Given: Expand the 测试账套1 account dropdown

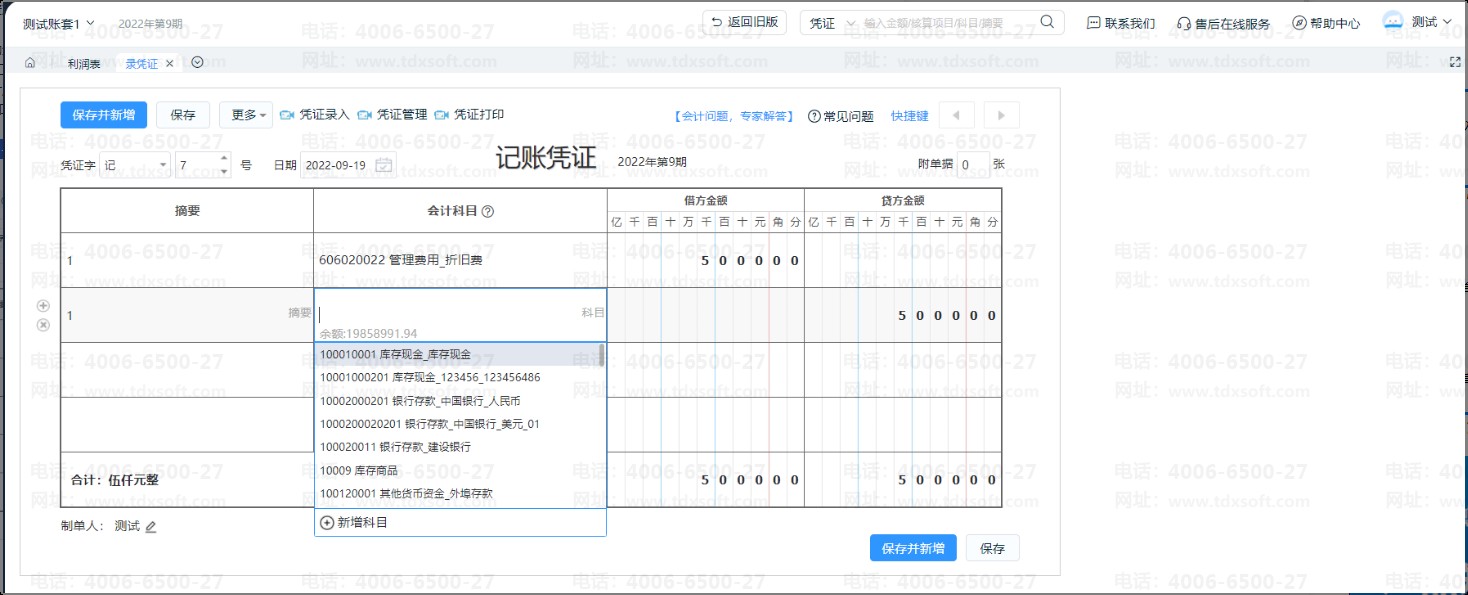Looking at the screenshot, I should tap(58, 22).
